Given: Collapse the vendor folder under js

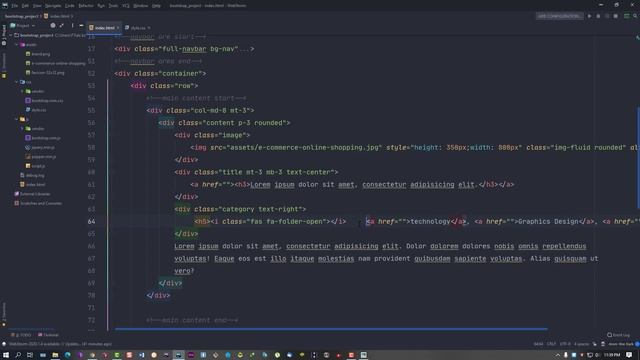Looking at the screenshot, I should click(22, 129).
